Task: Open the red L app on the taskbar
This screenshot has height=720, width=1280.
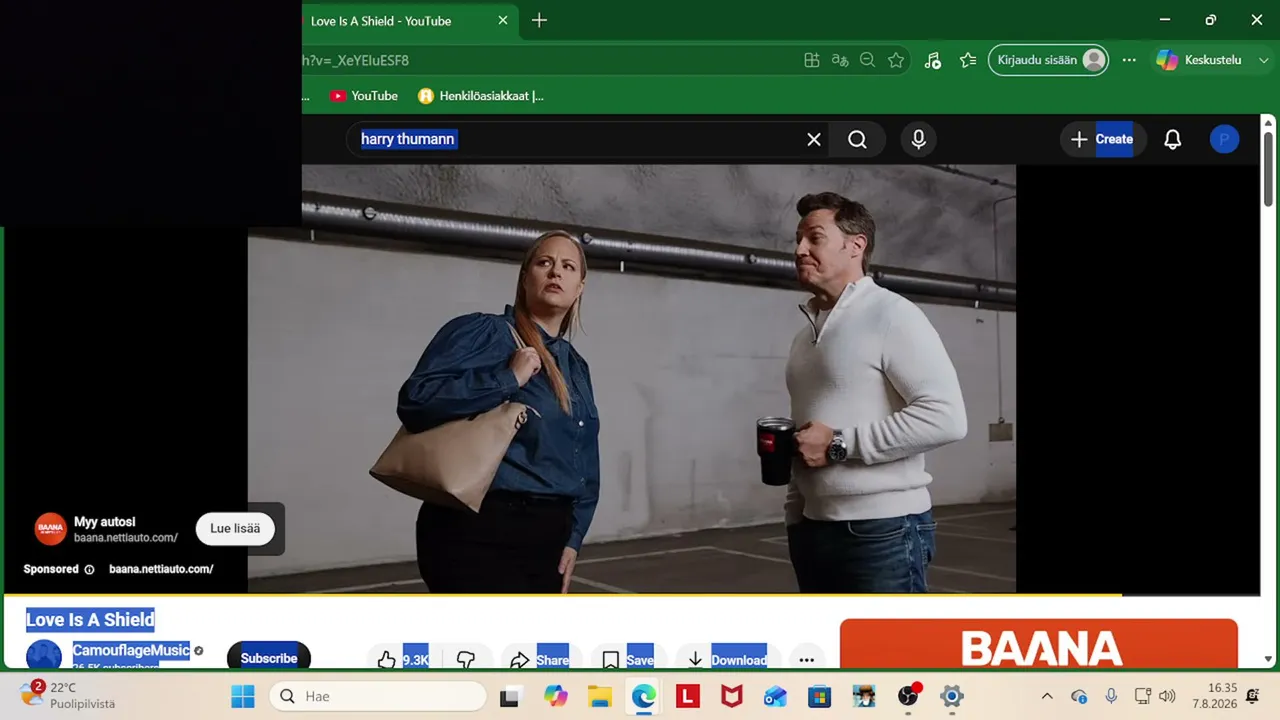Action: pos(688,696)
